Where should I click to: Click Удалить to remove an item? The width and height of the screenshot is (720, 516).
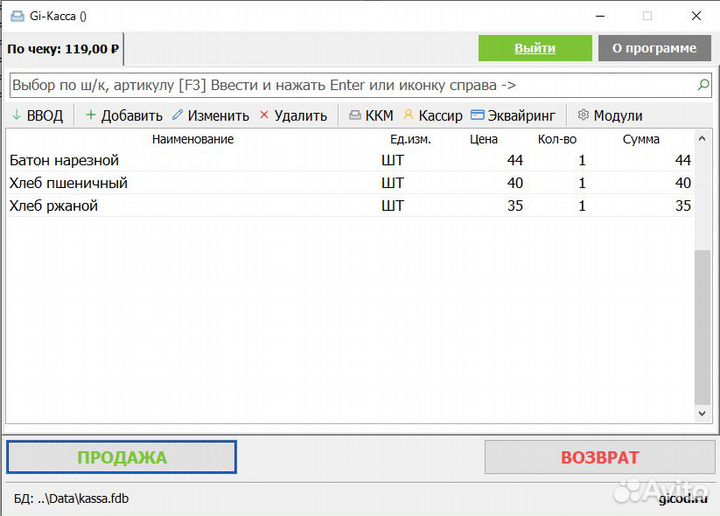[293, 115]
